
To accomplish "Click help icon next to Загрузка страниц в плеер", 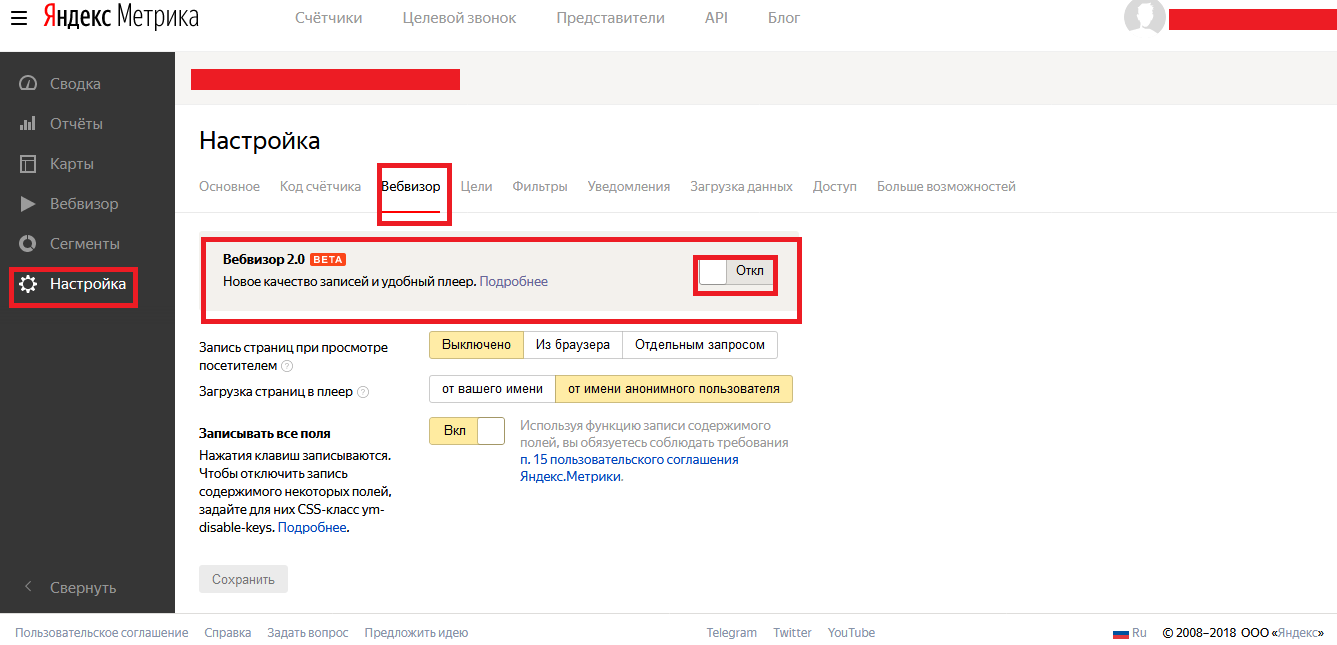I will pyautogui.click(x=363, y=392).
